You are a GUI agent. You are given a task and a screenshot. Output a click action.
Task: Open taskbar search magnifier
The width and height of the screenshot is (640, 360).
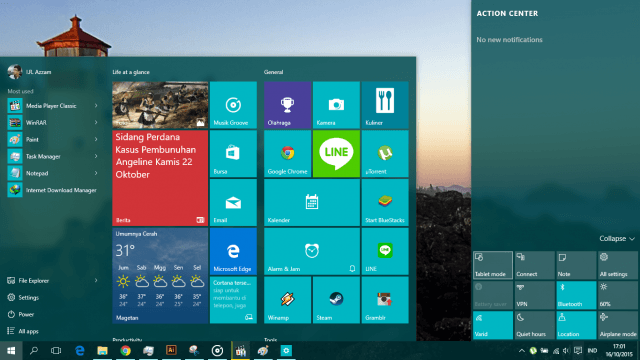point(34,351)
